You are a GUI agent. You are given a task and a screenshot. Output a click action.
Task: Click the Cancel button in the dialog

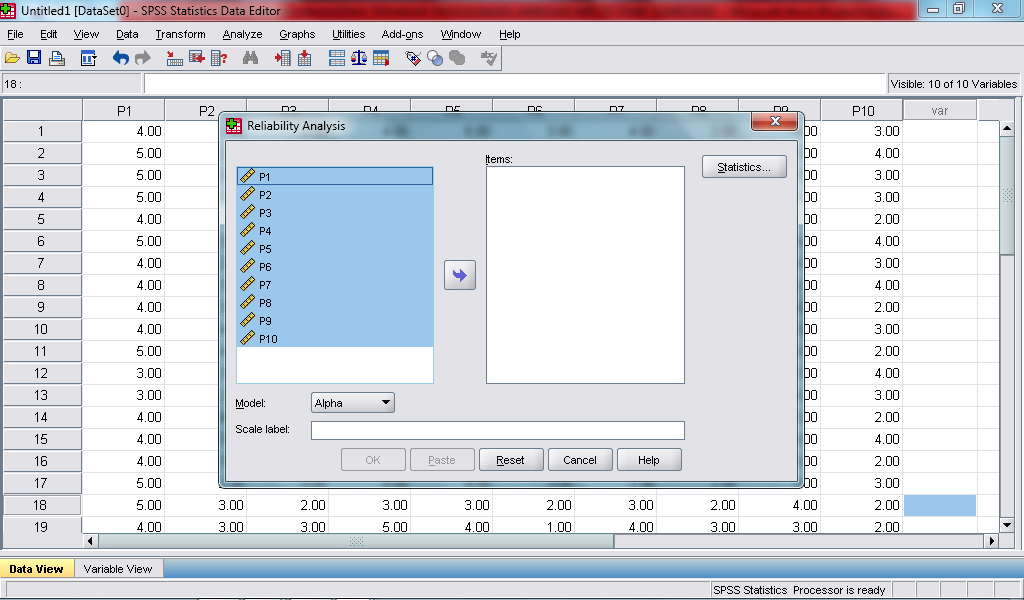(580, 460)
